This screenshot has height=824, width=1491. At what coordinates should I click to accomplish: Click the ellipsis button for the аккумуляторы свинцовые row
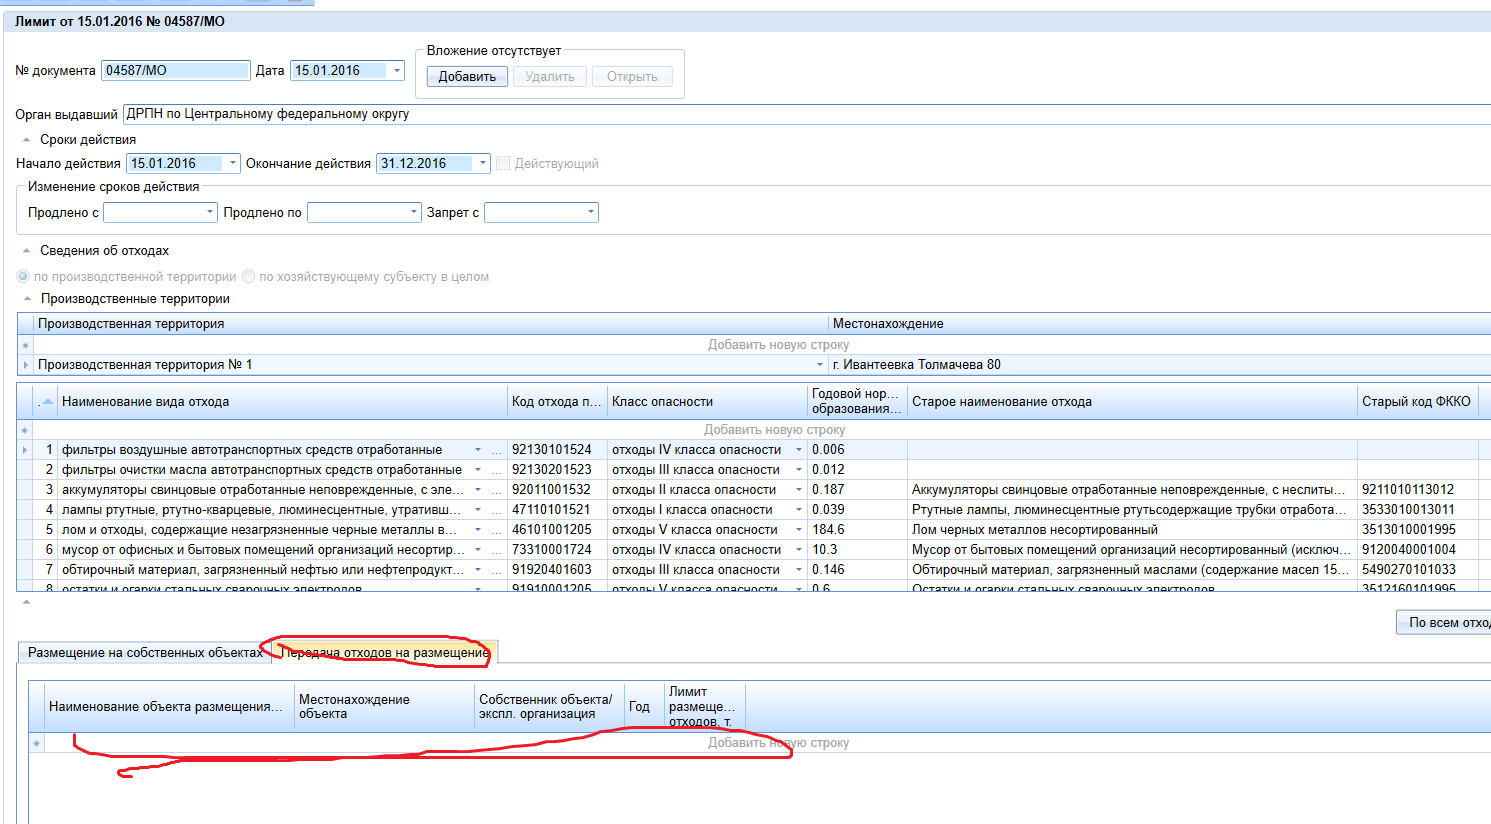[x=496, y=490]
